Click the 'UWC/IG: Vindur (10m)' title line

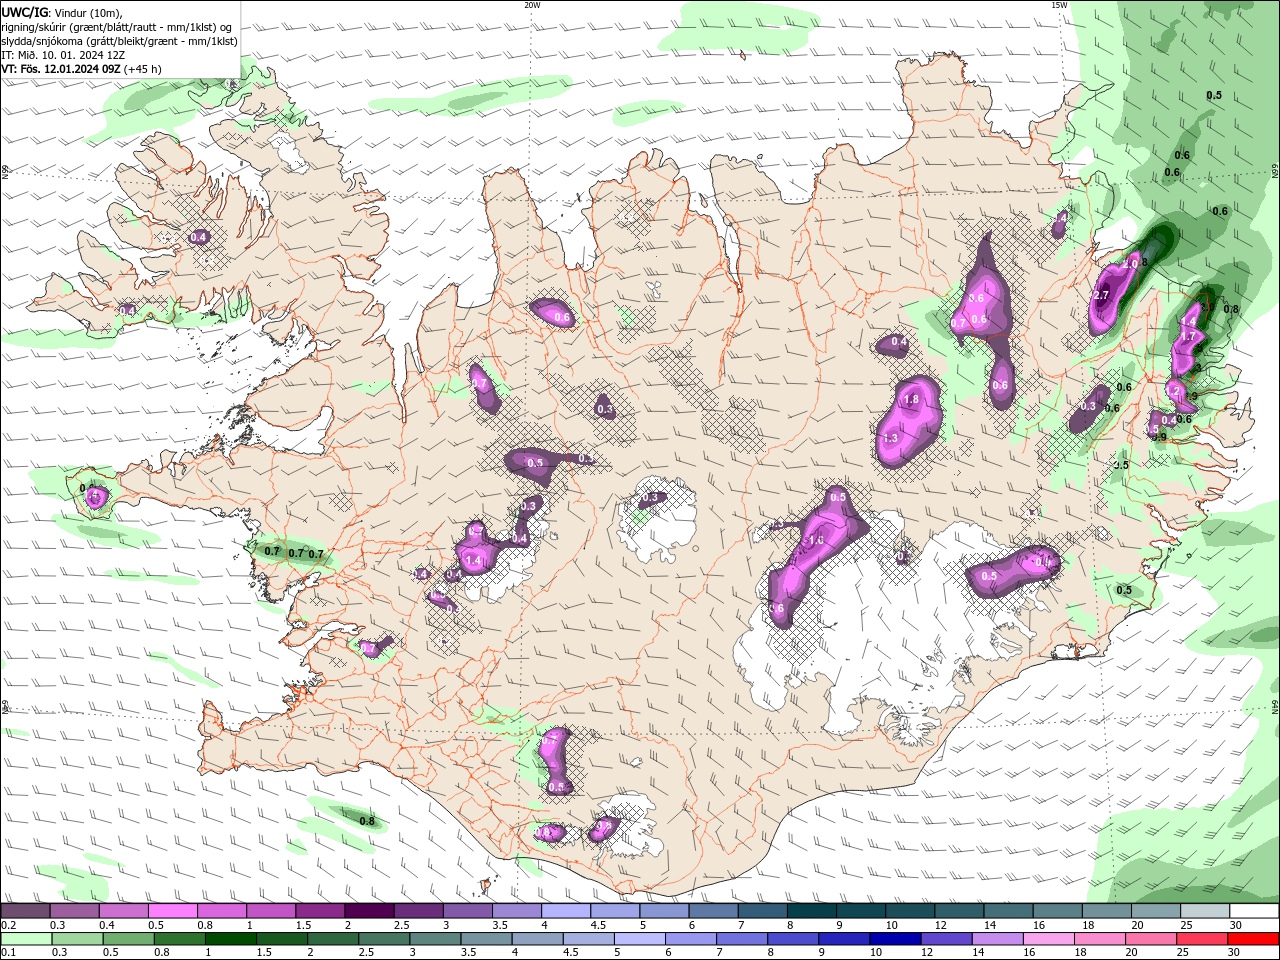[x=61, y=12]
